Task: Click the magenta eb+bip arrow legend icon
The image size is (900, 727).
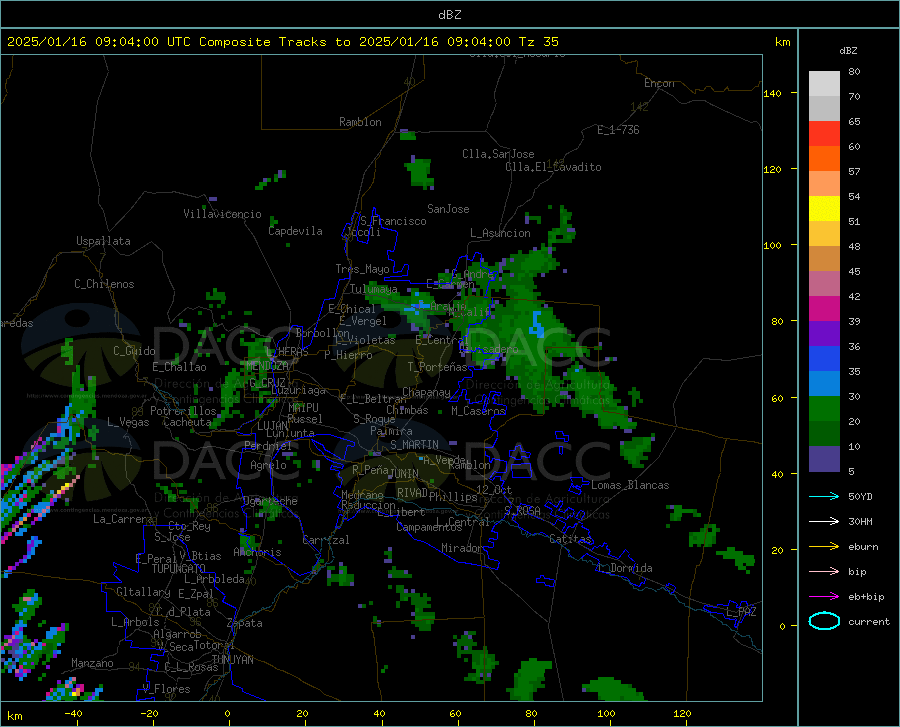Action: click(824, 597)
